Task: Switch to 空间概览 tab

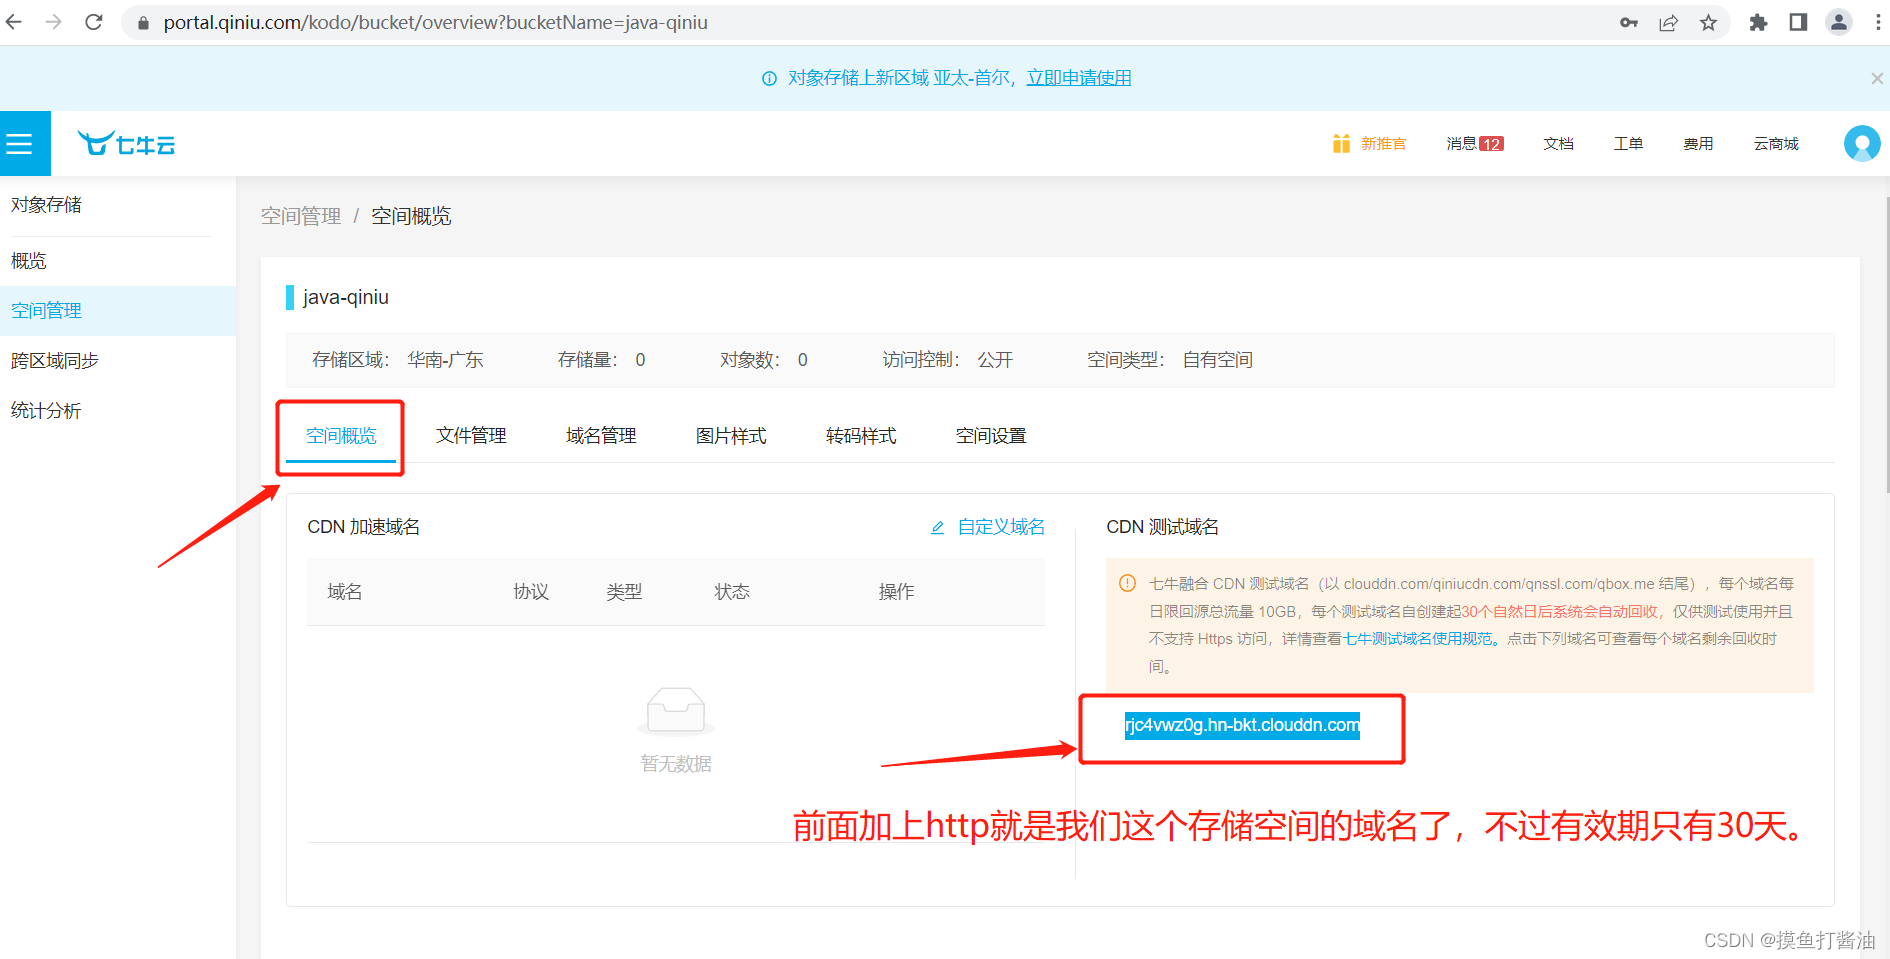Action: pyautogui.click(x=341, y=436)
